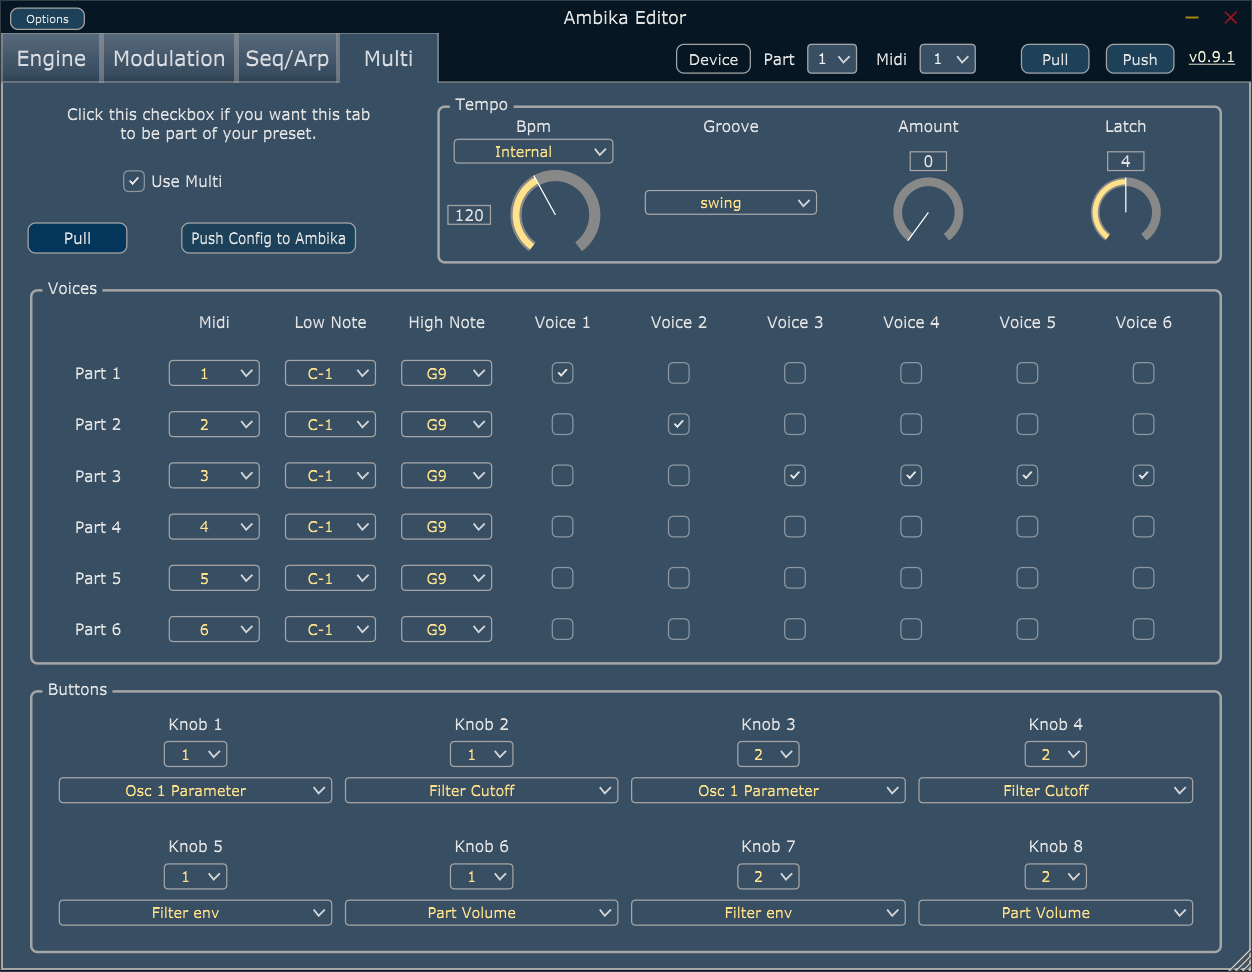Viewport: 1252px width, 972px height.
Task: Uncheck Voice 6 for Part 3
Action: (x=1143, y=476)
